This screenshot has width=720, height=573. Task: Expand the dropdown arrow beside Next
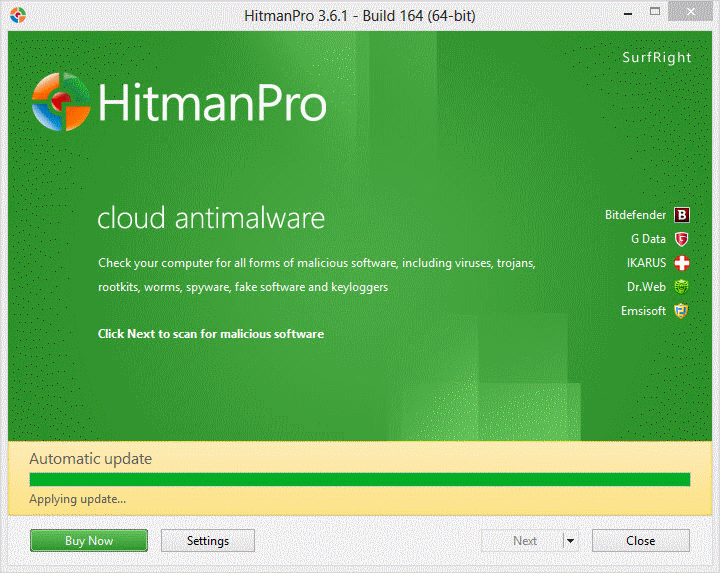click(x=570, y=541)
